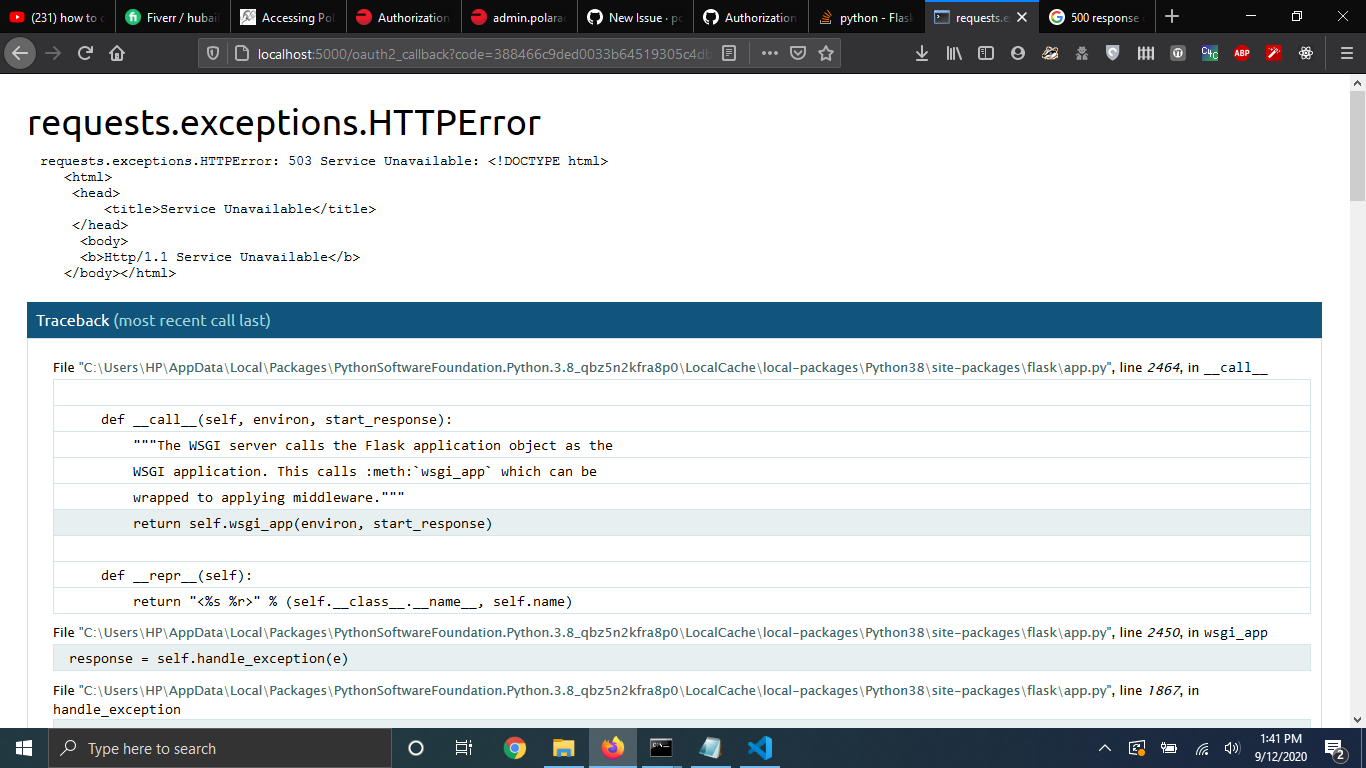The image size is (1366, 768).
Task: Switch to the GitHub 'New Issue' tab
Action: pos(636,17)
